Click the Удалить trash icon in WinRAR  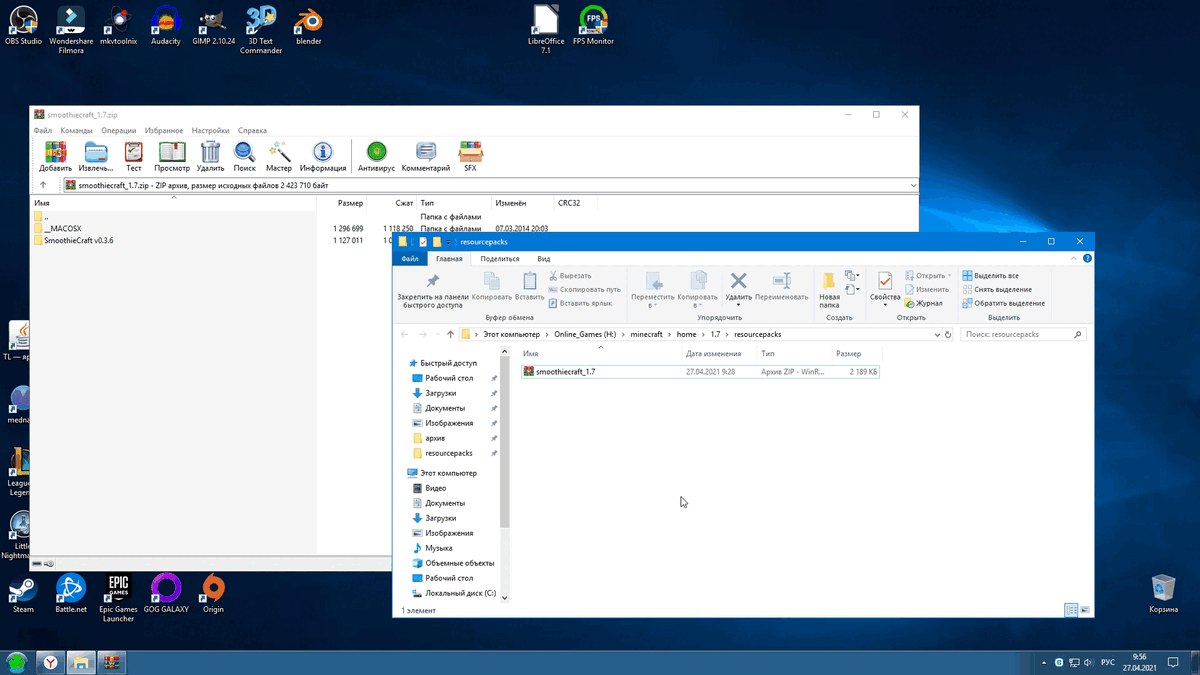pos(210,156)
